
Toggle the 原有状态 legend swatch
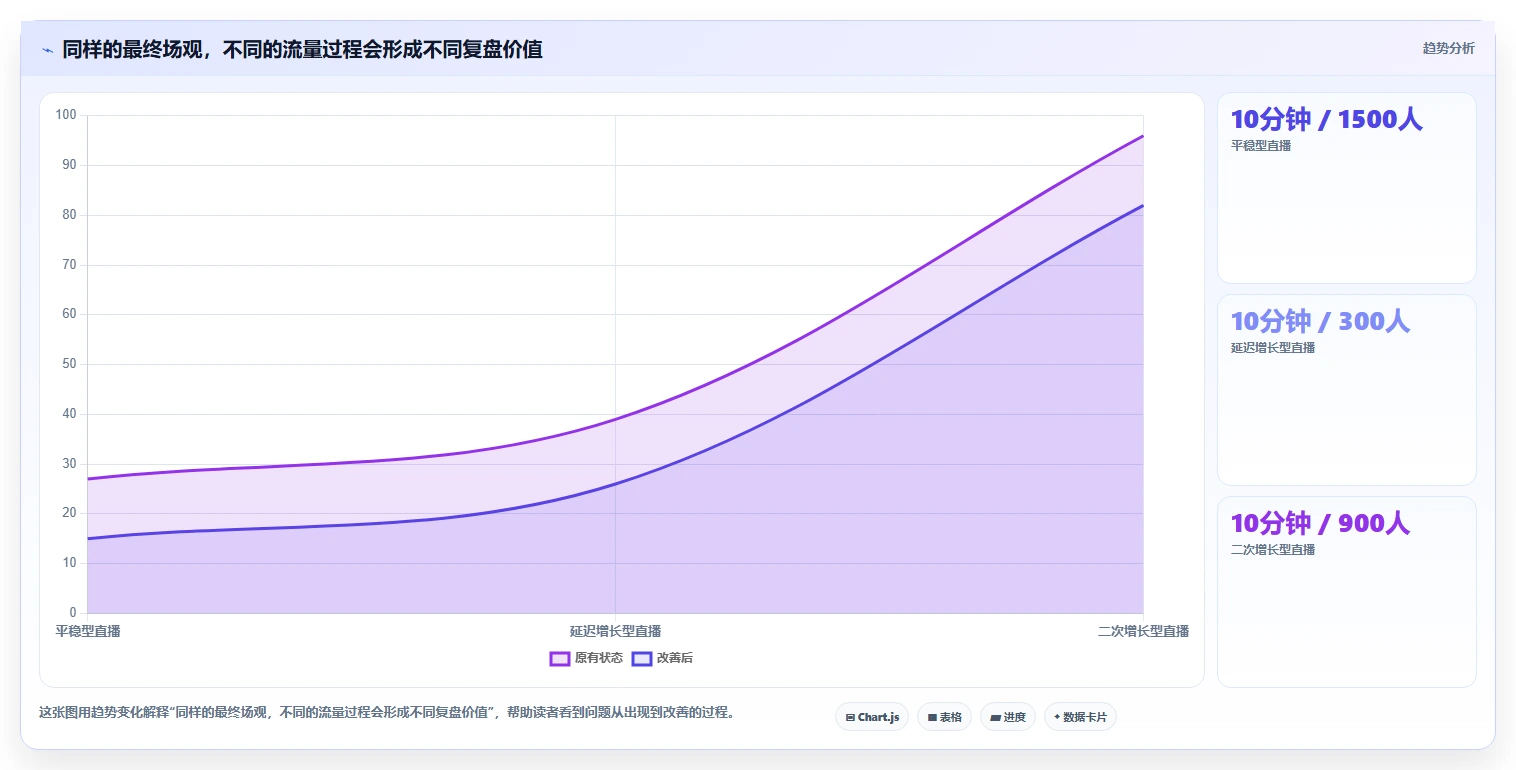coord(559,658)
